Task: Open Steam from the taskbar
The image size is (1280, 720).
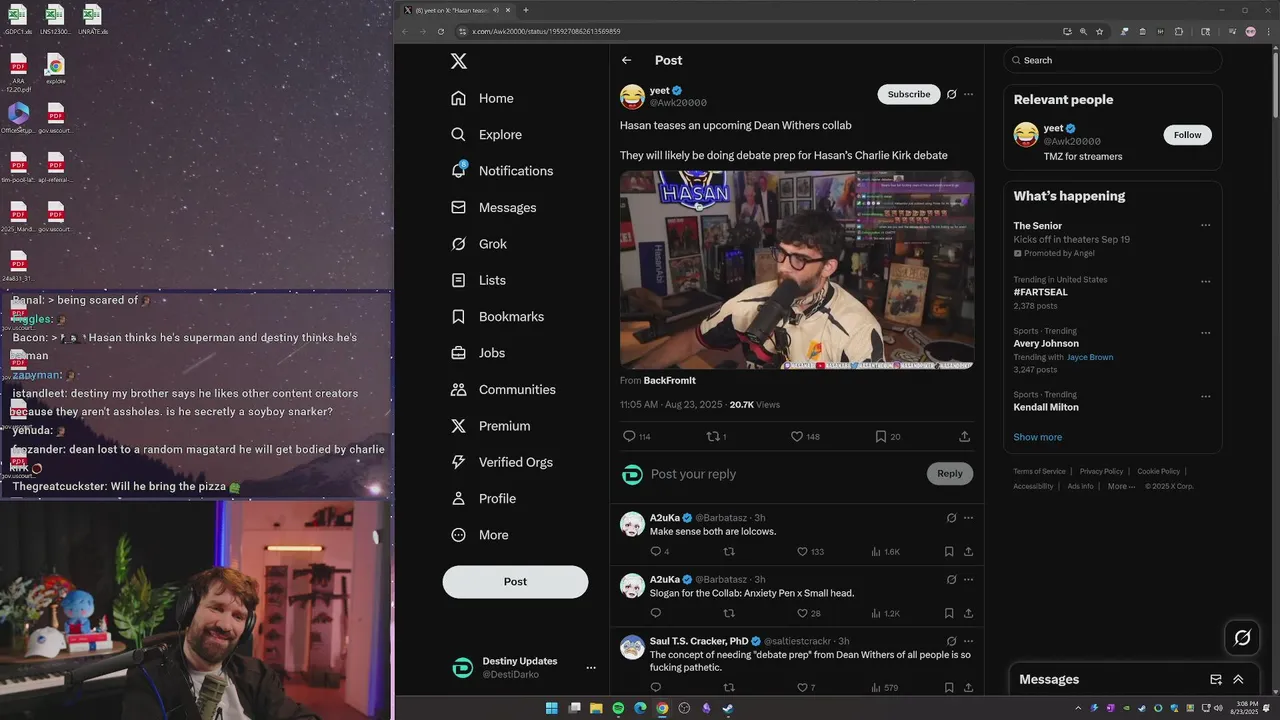Action: coord(728,708)
